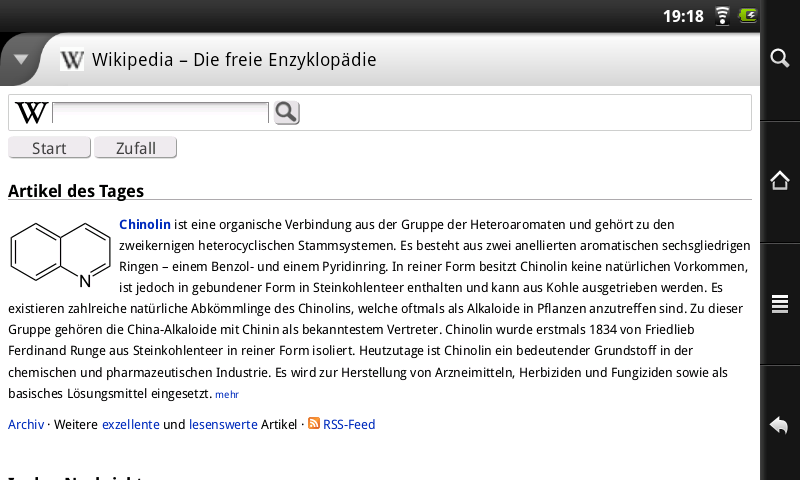Screen dimensions: 800x480
Task: Click the Start button
Action: [49, 148]
